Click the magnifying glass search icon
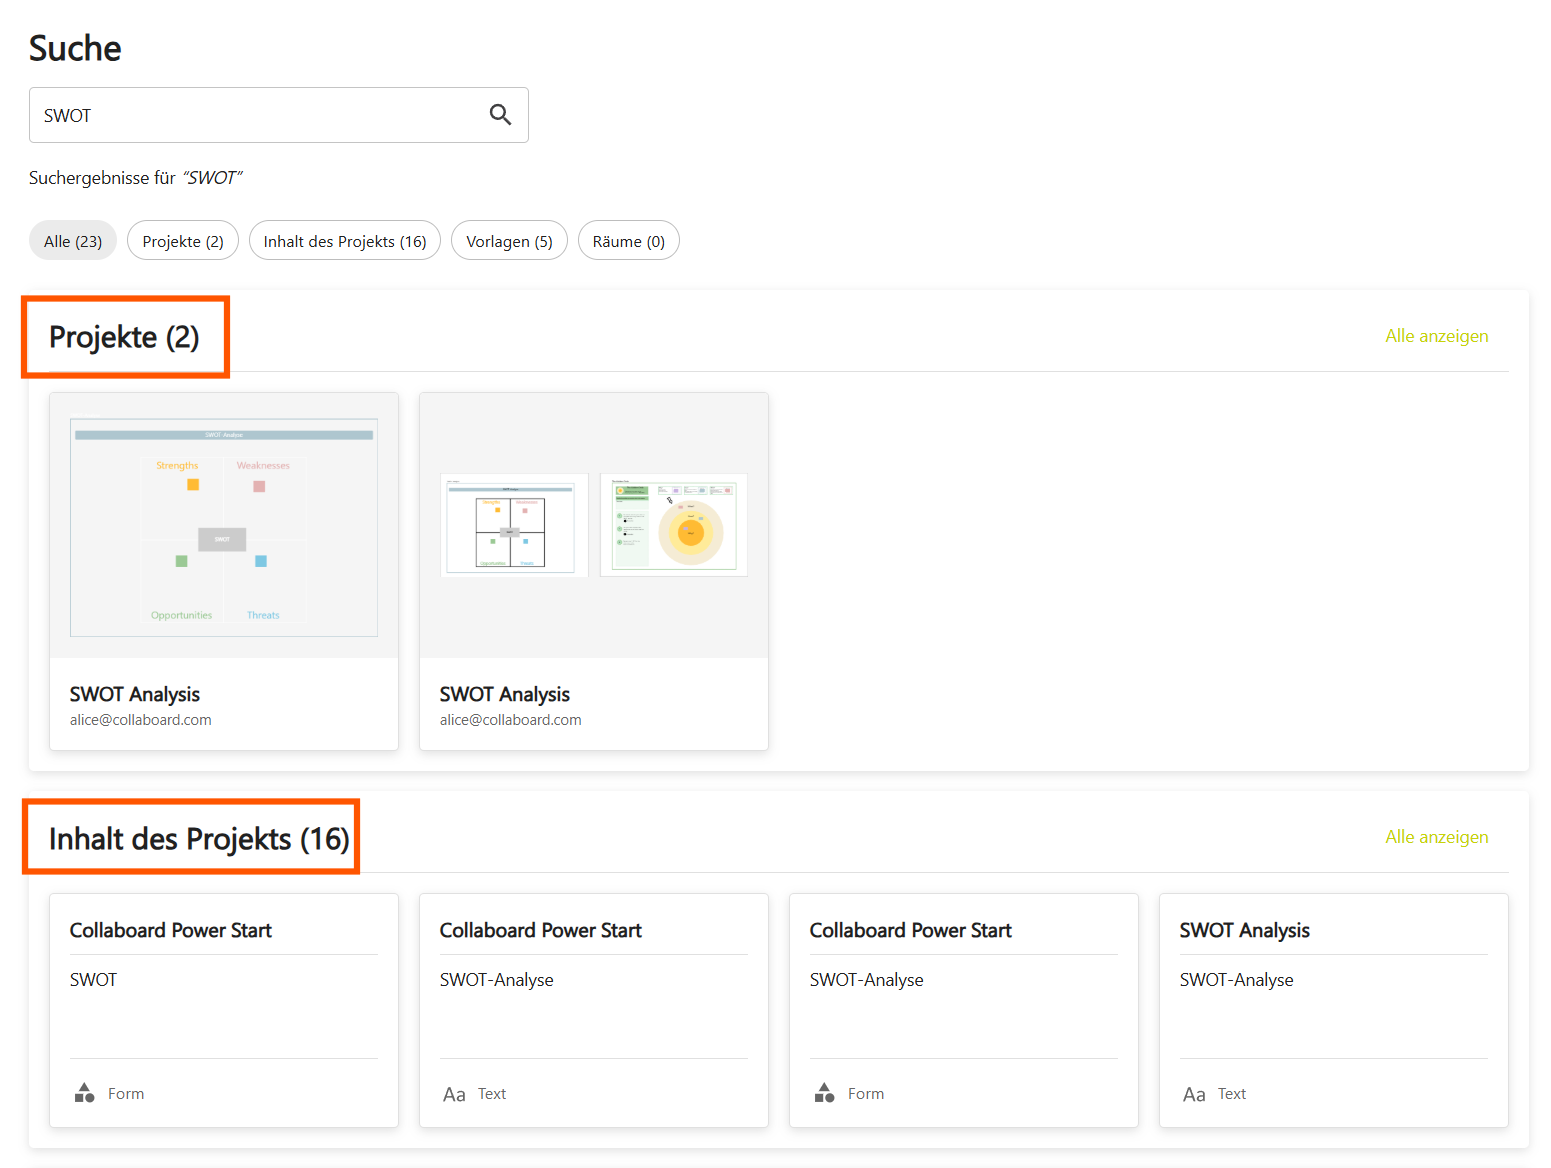Viewport: 1551px width, 1168px height. [500, 115]
